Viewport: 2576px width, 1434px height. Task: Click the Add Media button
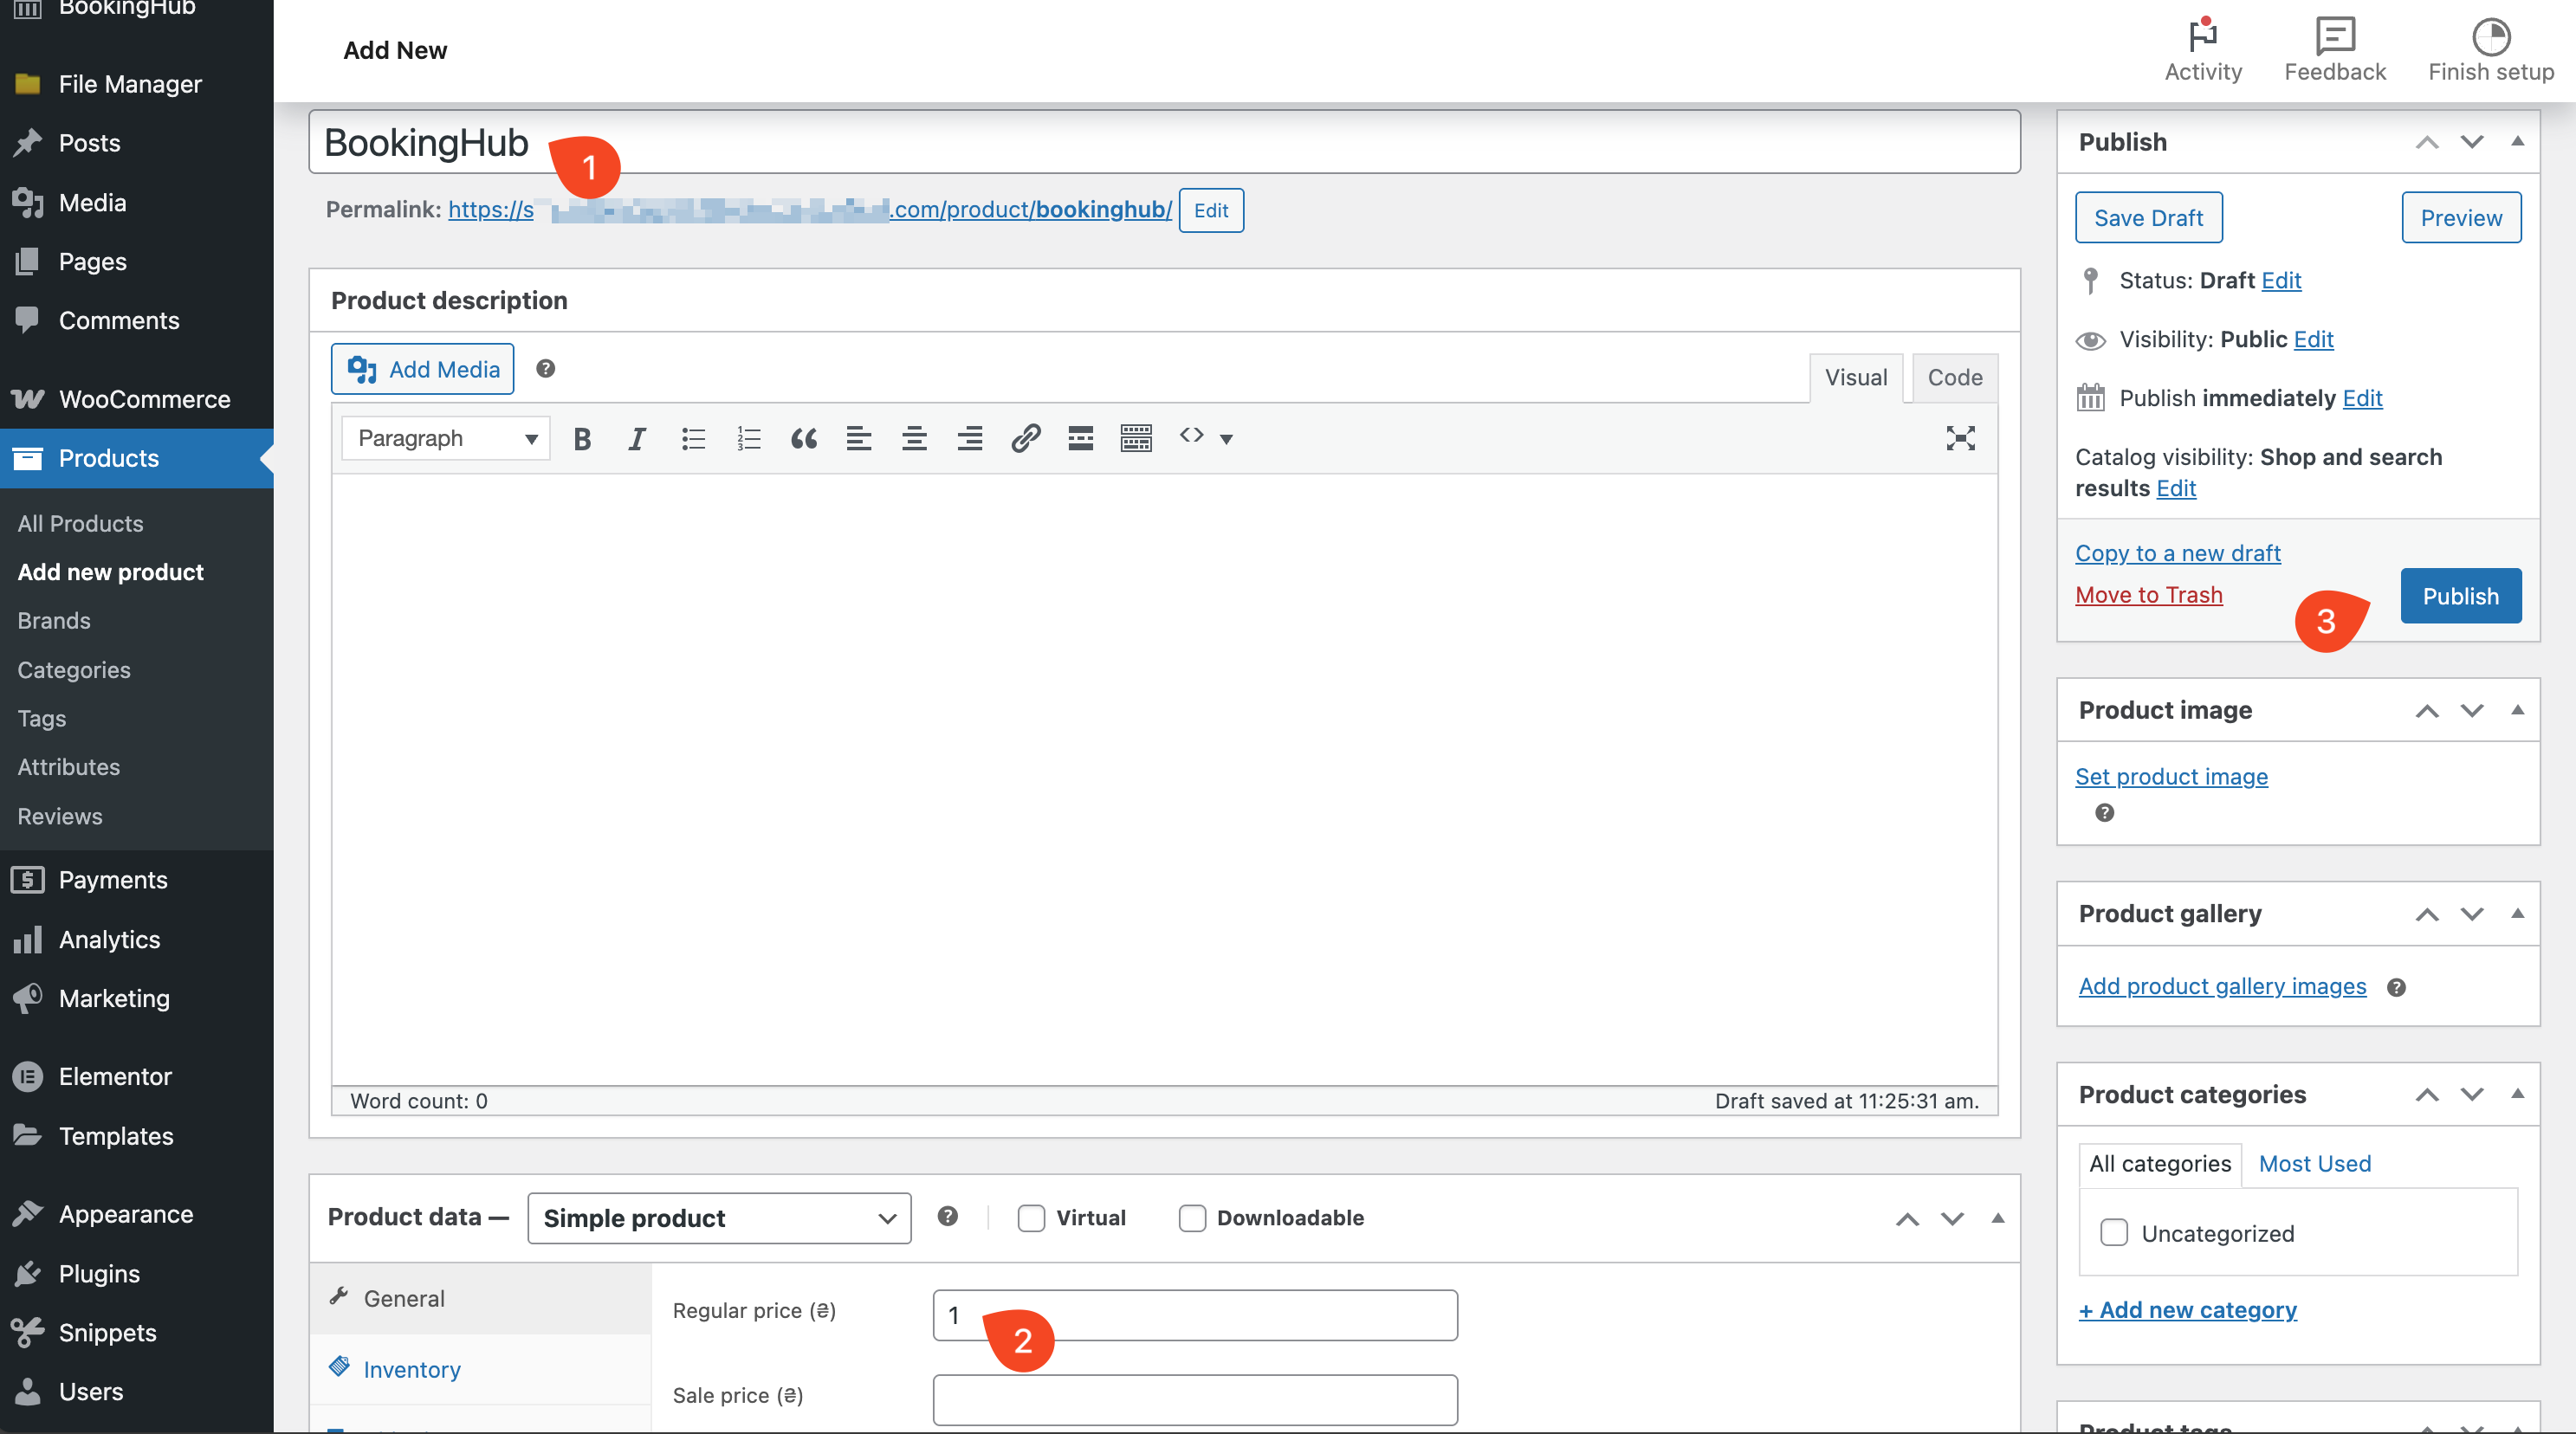coord(423,369)
